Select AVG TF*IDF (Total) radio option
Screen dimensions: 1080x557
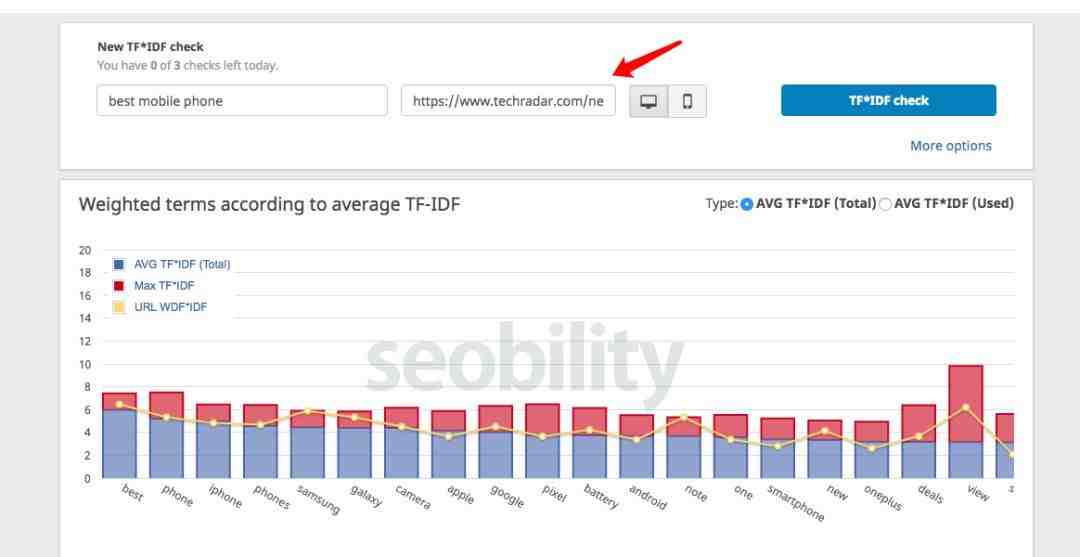[x=747, y=204]
